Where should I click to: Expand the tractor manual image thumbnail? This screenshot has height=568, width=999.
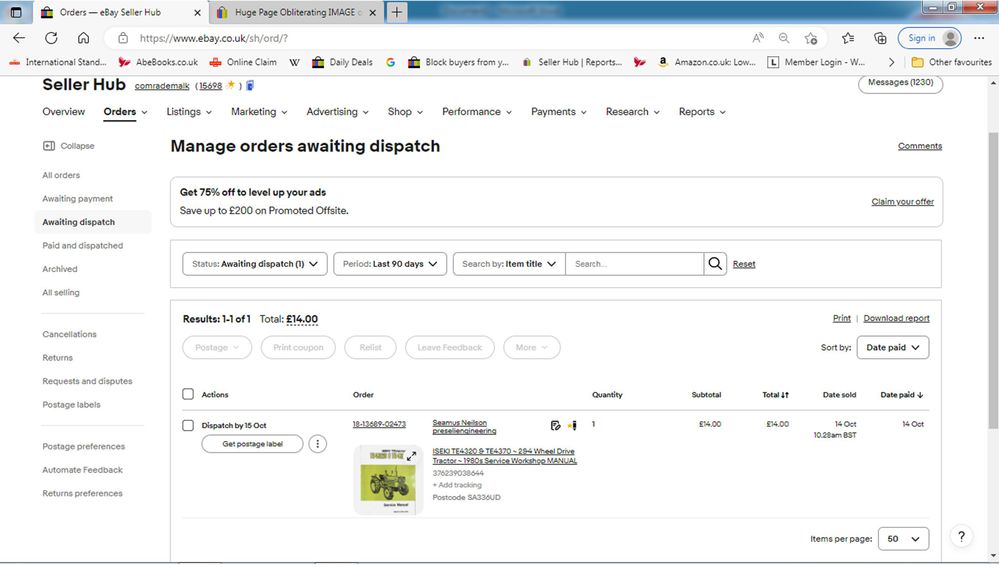point(411,456)
